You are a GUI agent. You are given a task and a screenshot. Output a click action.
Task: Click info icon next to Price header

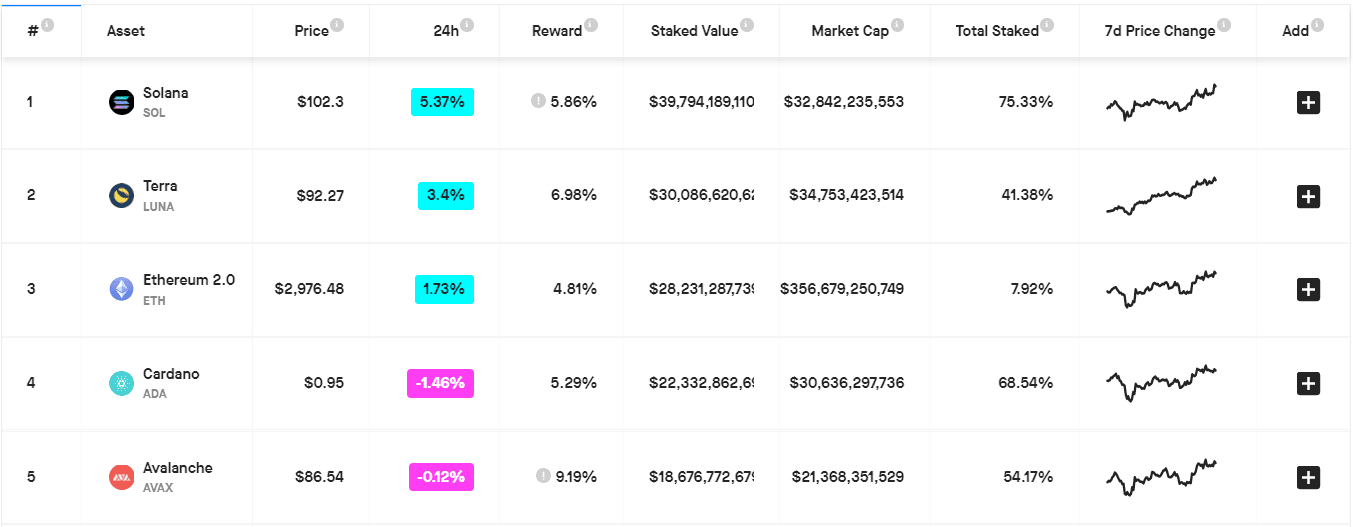coord(337,26)
